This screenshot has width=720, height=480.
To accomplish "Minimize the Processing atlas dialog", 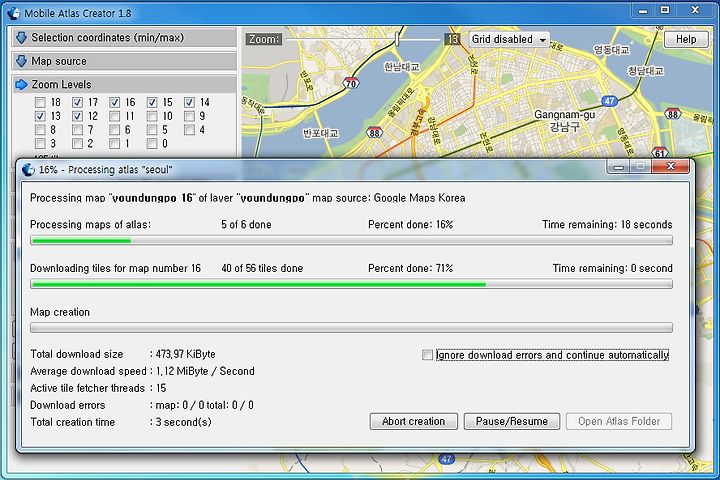I will 618,166.
